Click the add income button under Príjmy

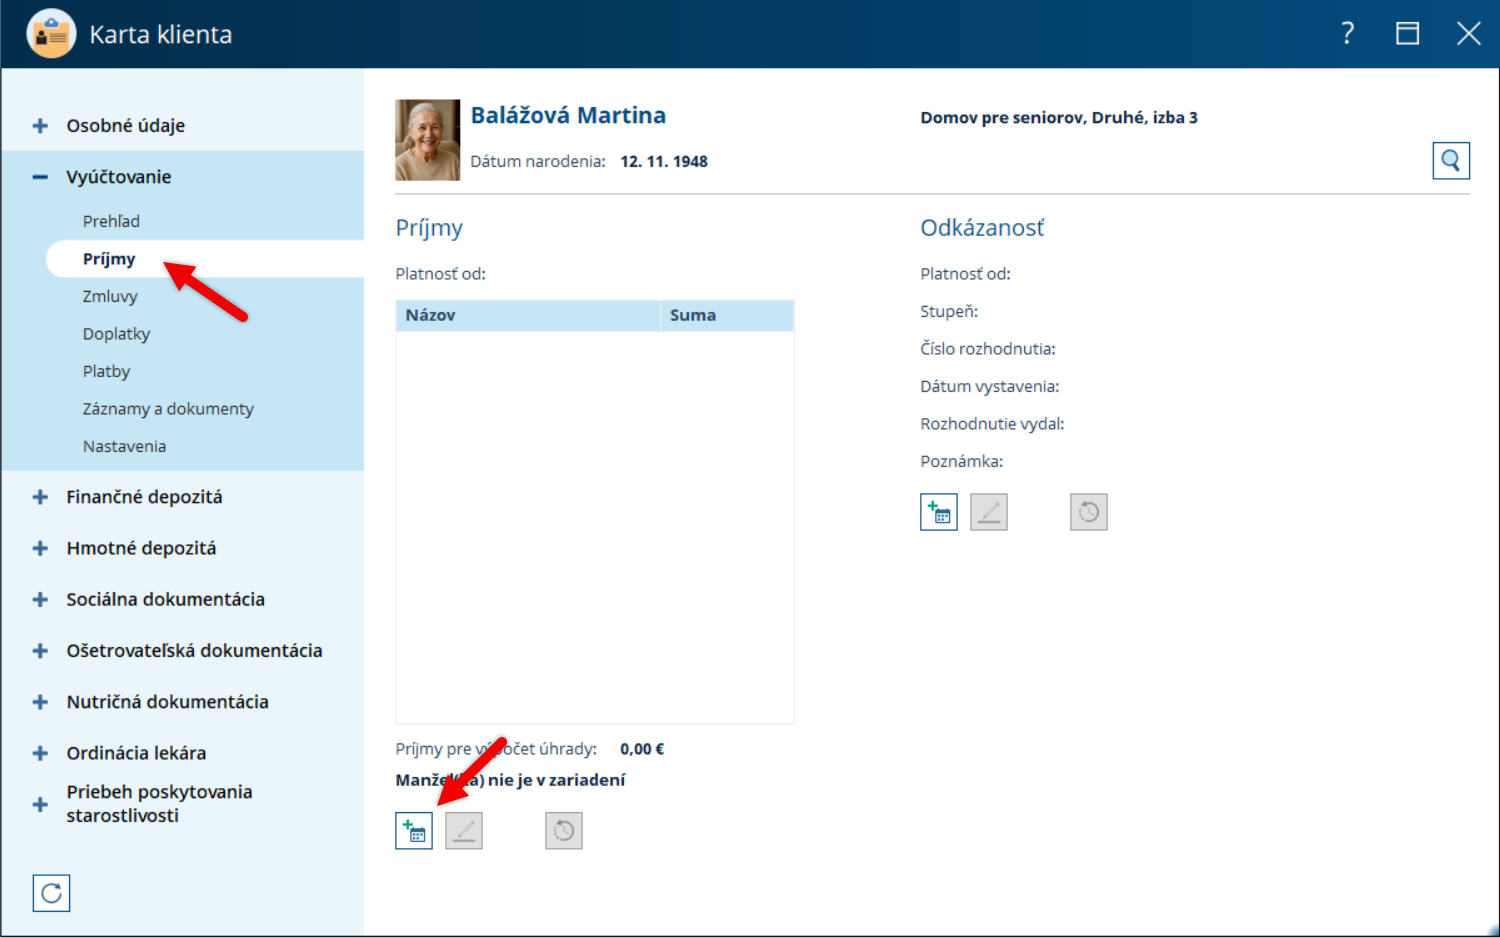(x=414, y=831)
